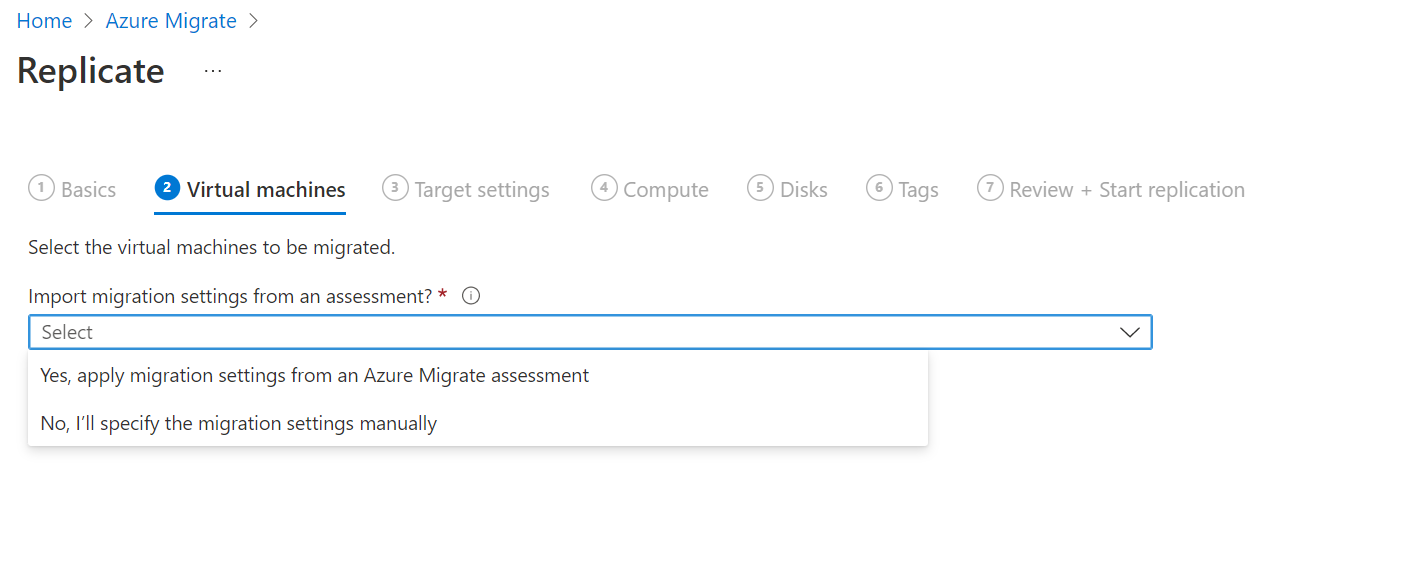
Task: Navigate to Home in the breadcrumb
Action: [44, 21]
